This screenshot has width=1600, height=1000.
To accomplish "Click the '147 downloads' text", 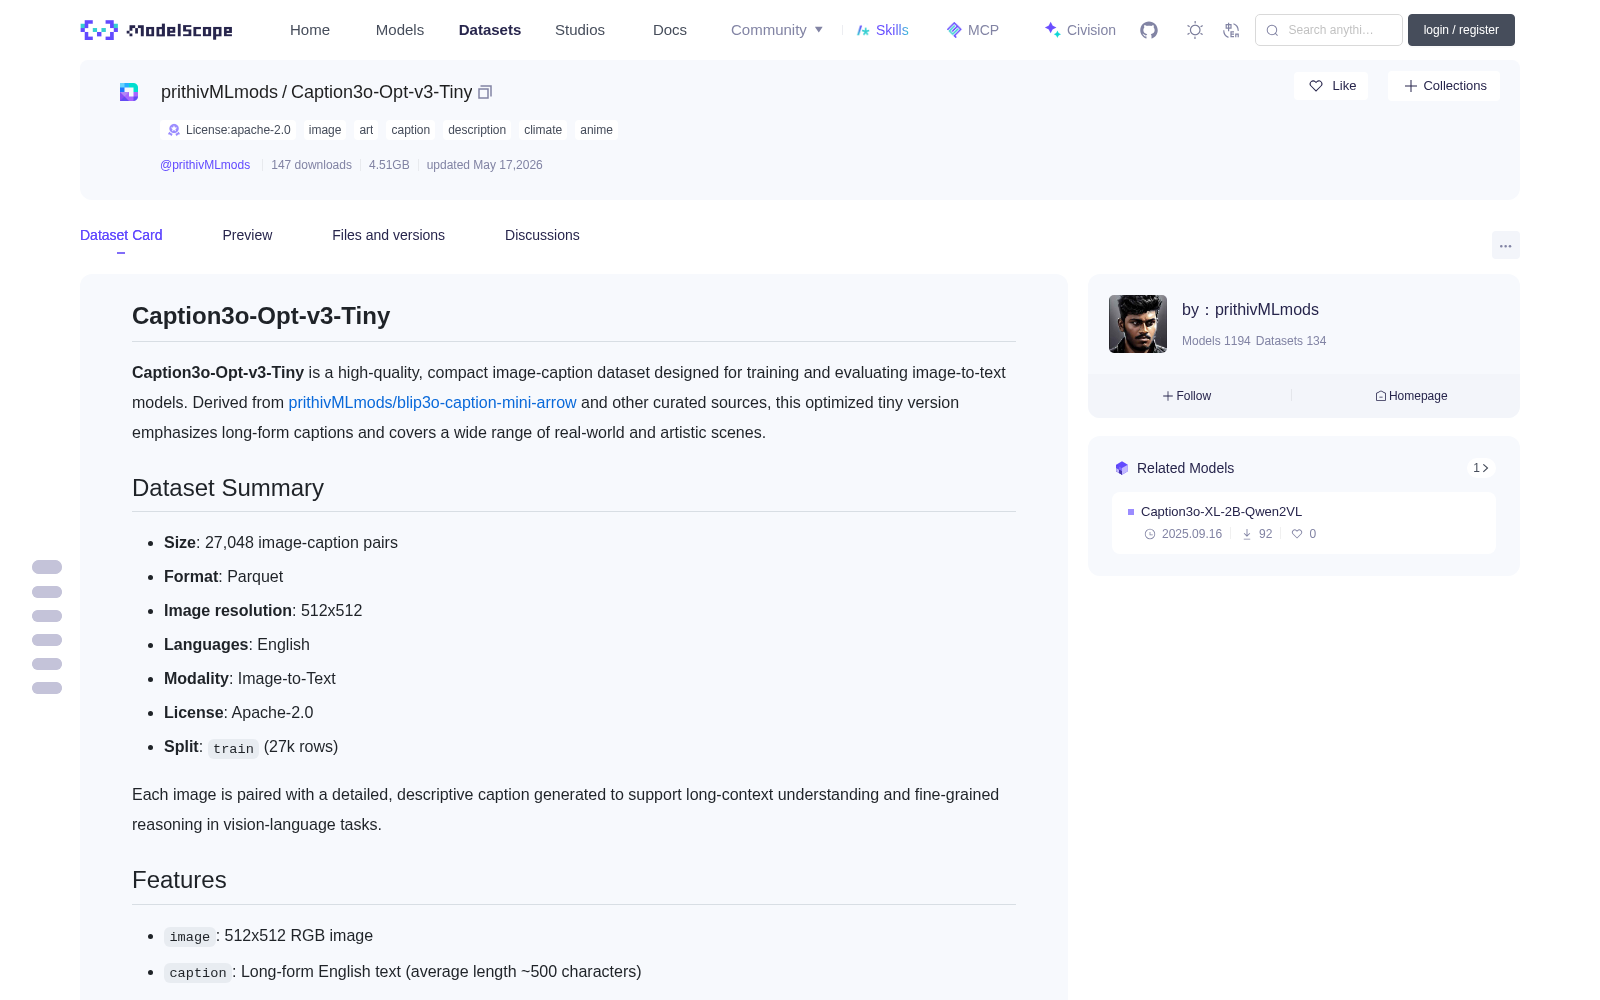I will click(x=311, y=165).
